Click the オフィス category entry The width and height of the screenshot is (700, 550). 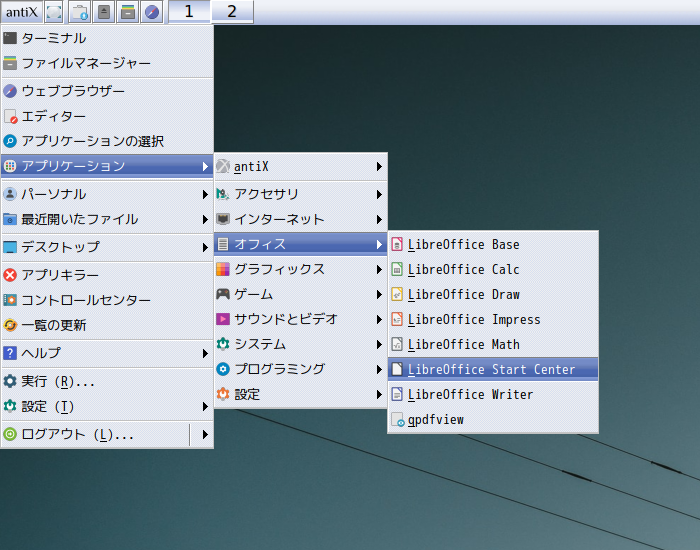pyautogui.click(x=300, y=244)
